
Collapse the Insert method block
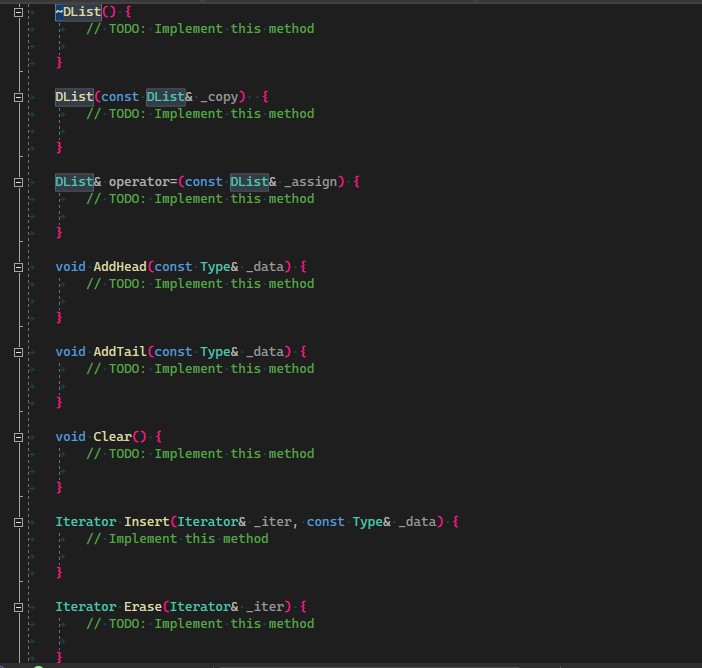[18, 522]
